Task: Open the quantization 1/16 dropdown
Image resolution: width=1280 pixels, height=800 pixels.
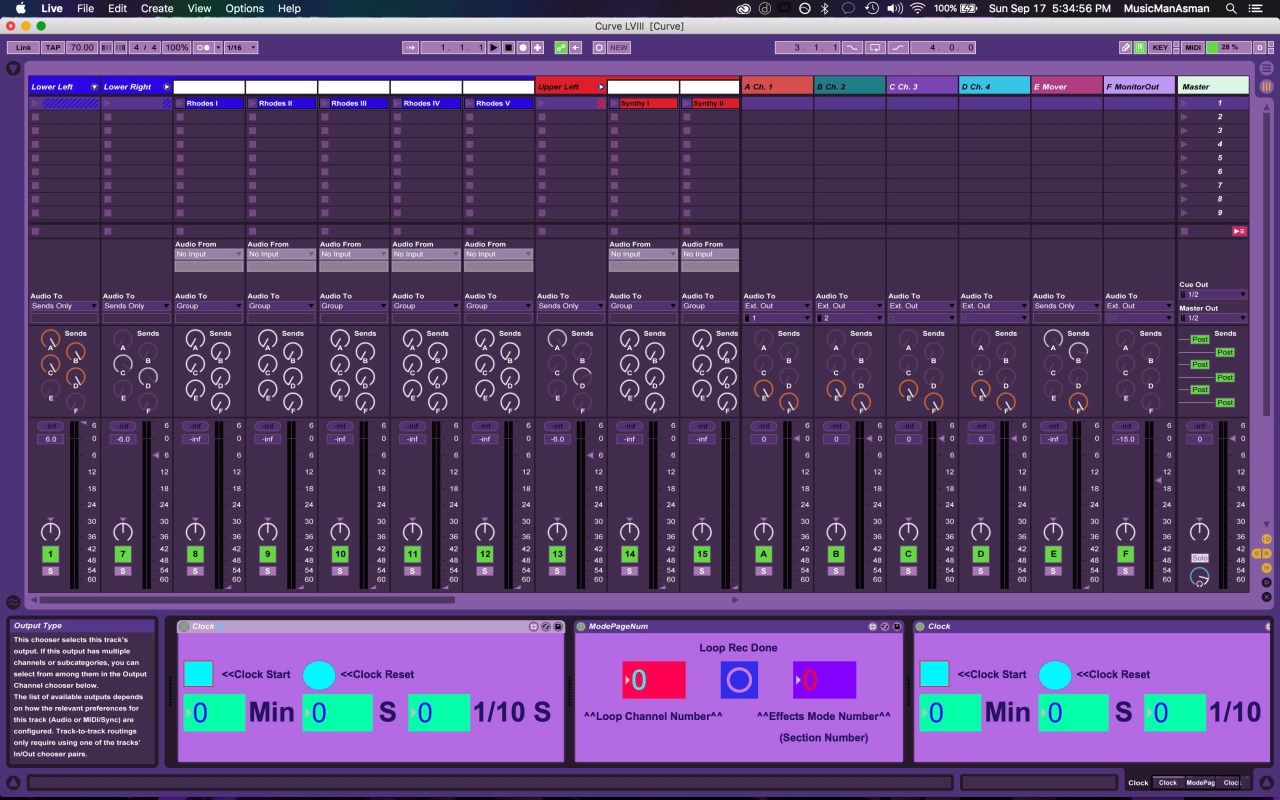Action: (240, 47)
